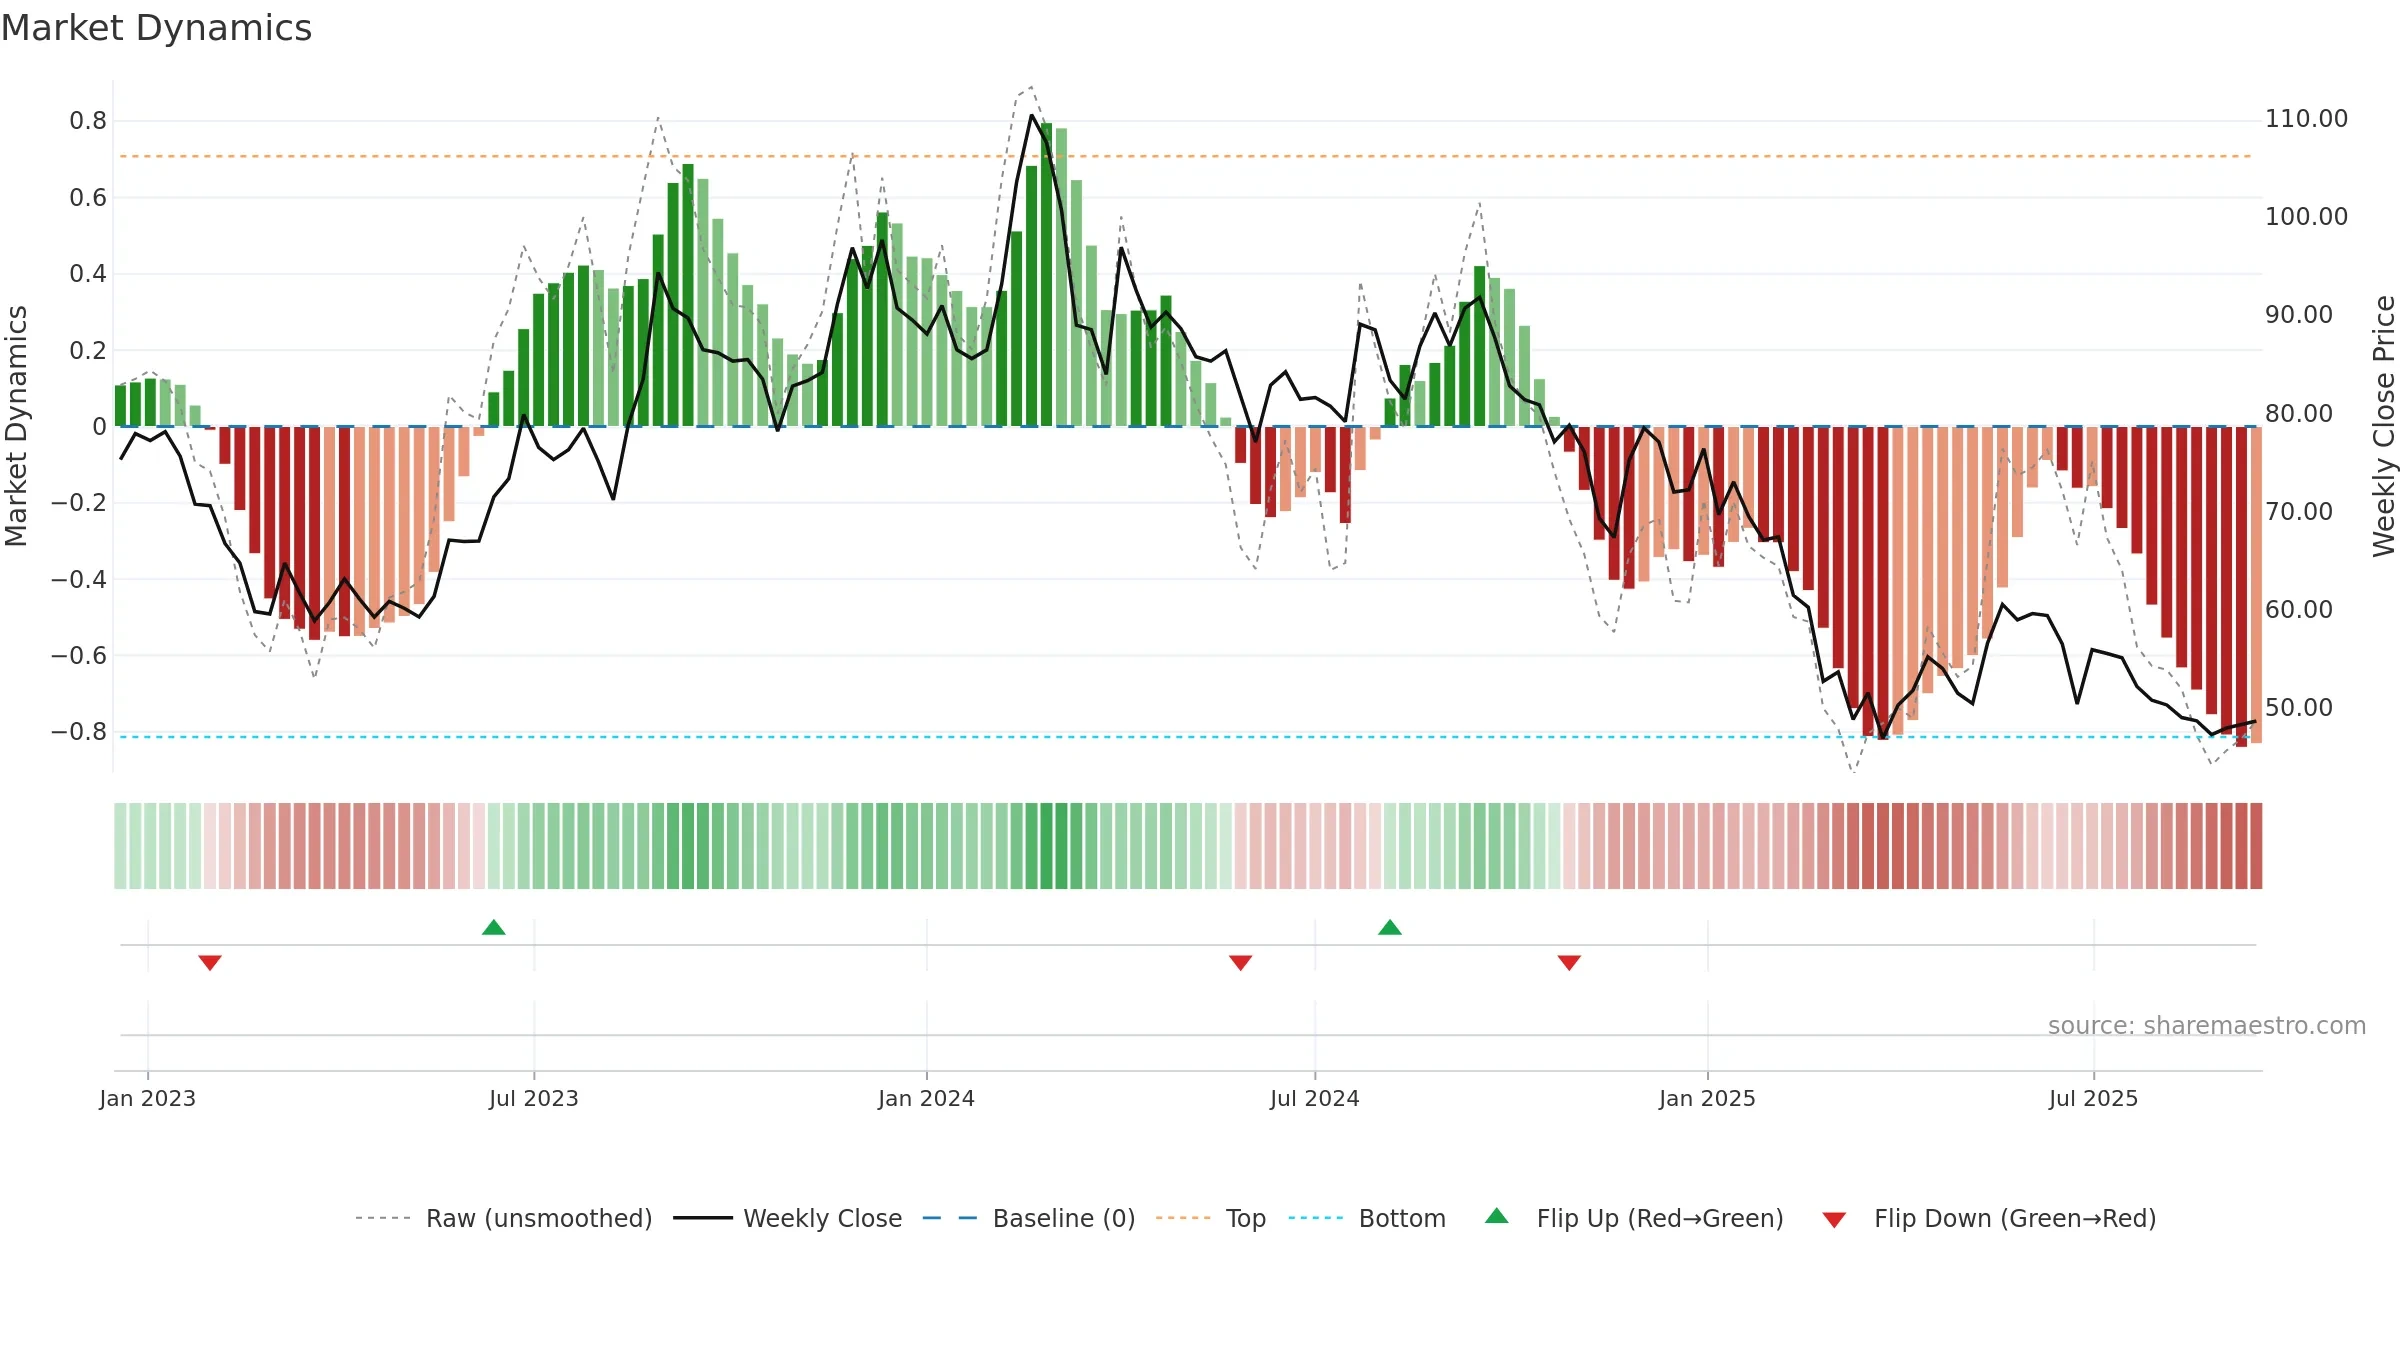
Task: Click the Flip Down (Green→Red) legend label
Action: (2015, 1218)
